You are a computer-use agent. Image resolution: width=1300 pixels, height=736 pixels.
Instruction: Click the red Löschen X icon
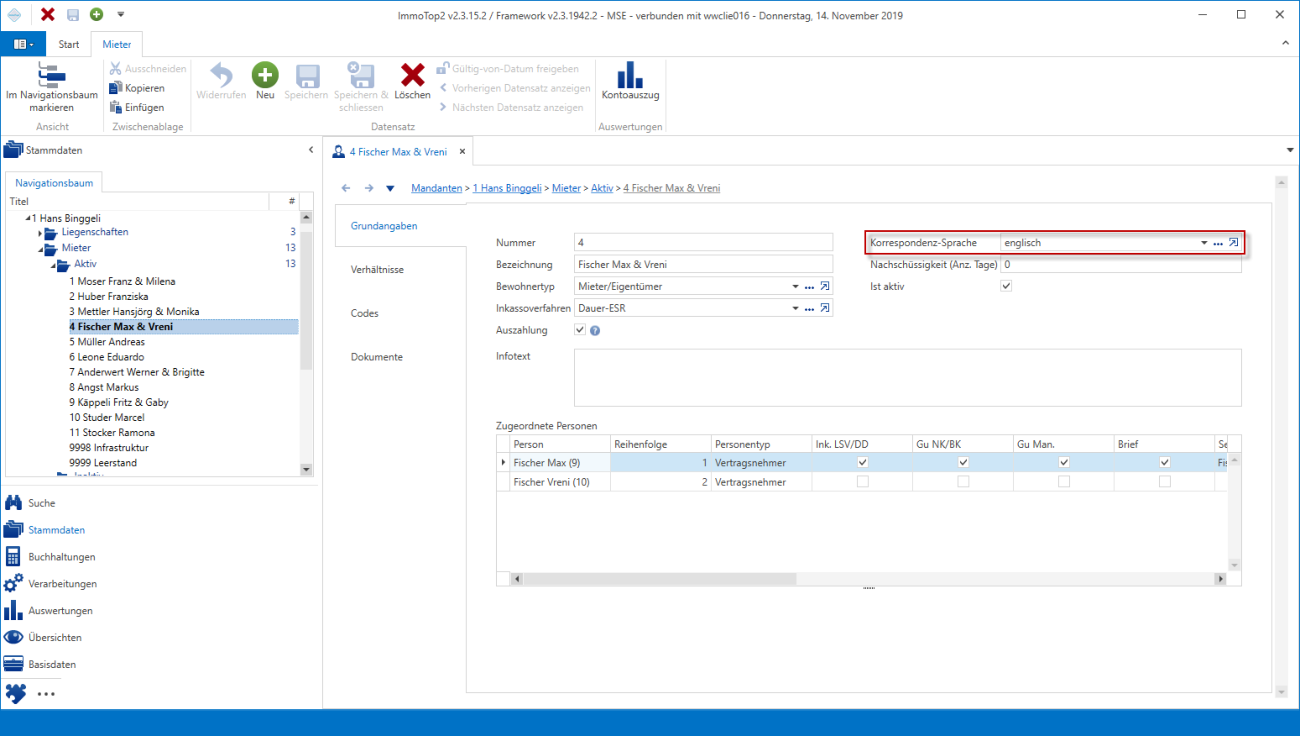tap(412, 81)
